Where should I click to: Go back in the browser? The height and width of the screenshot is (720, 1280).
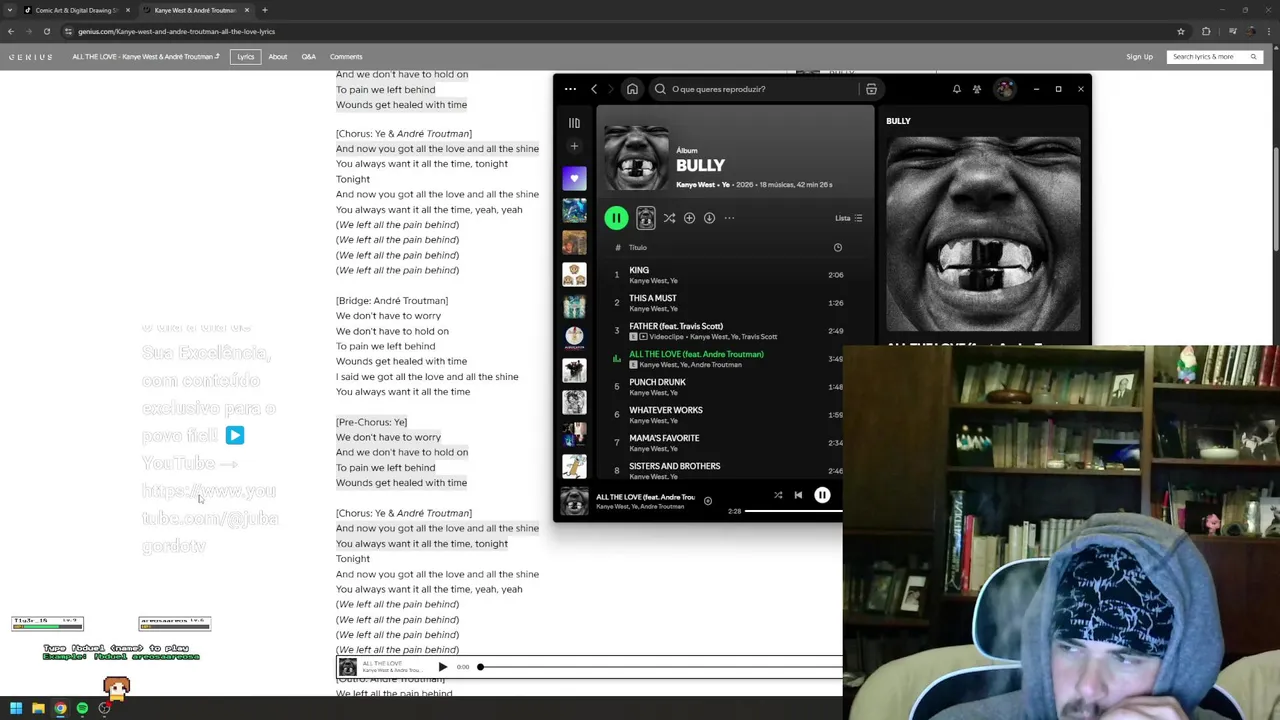(11, 31)
